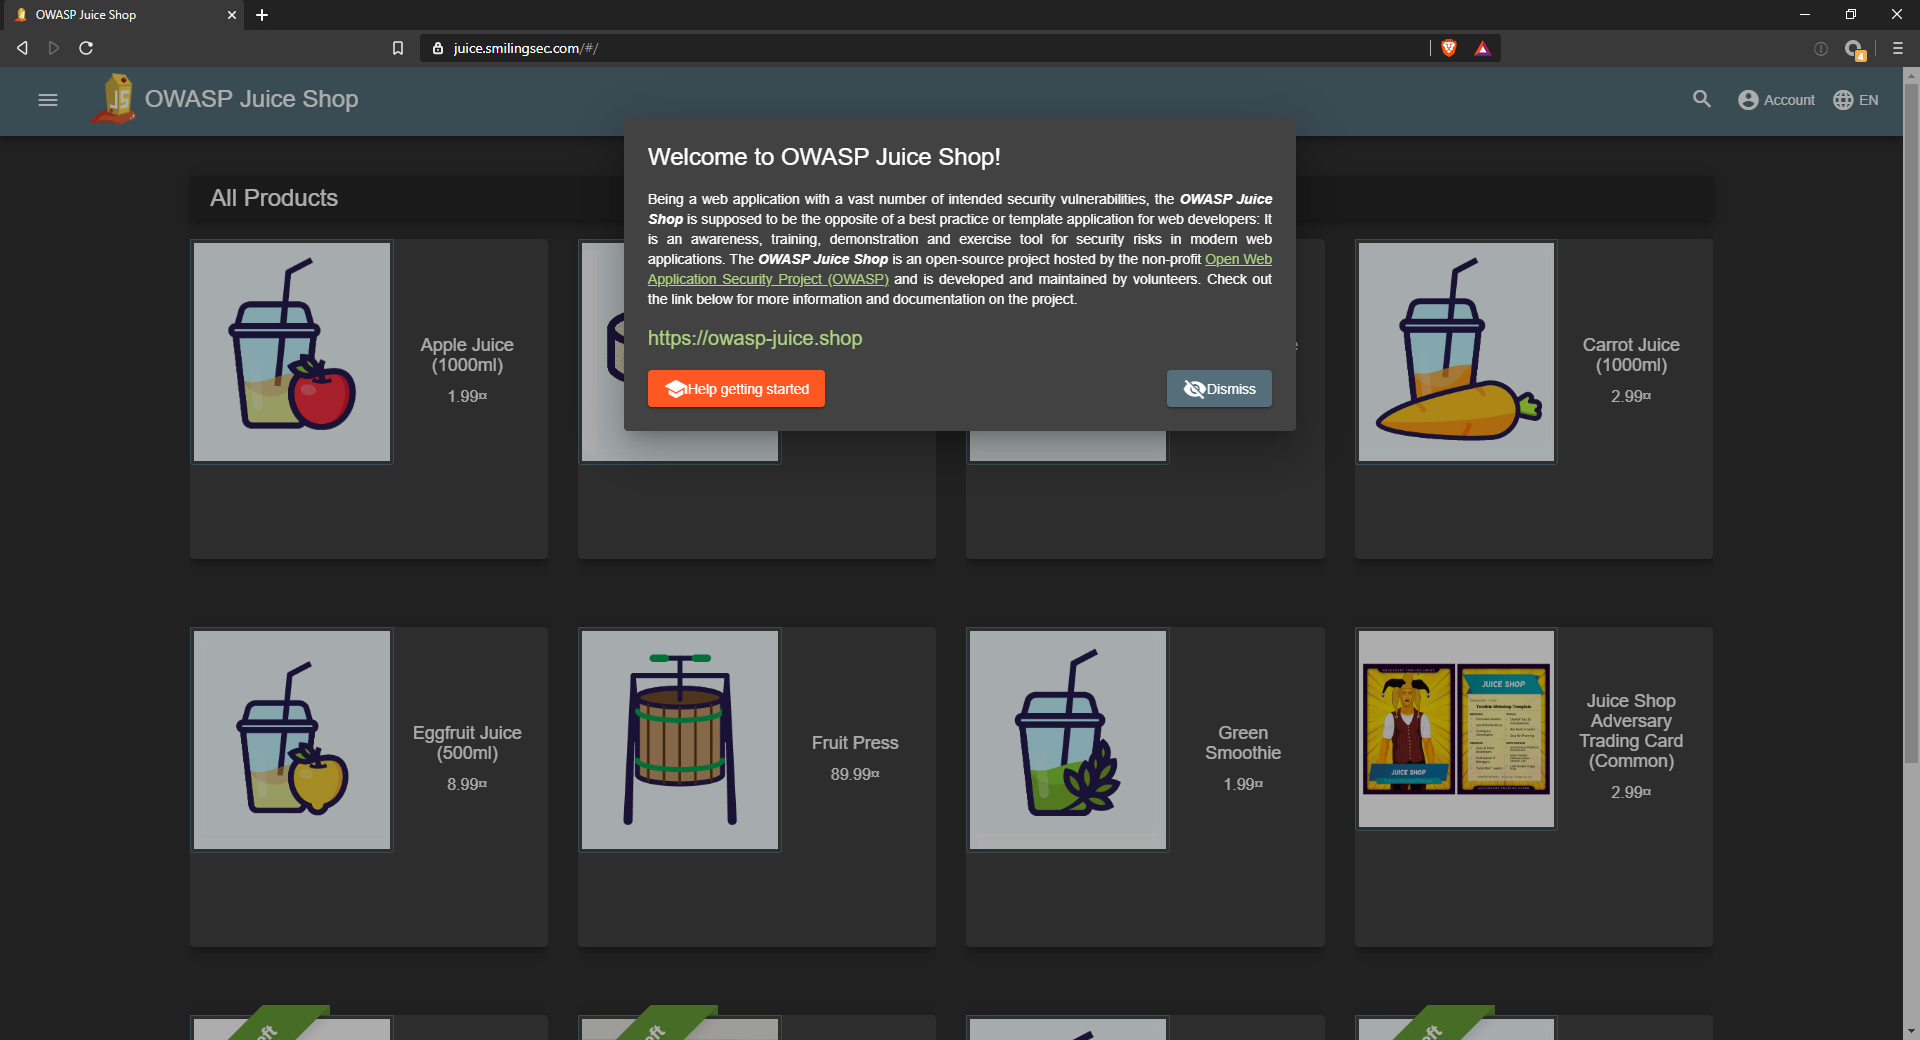Screen dimensions: 1920x1040
Task: Open the hamburger side menu
Action: [48, 100]
